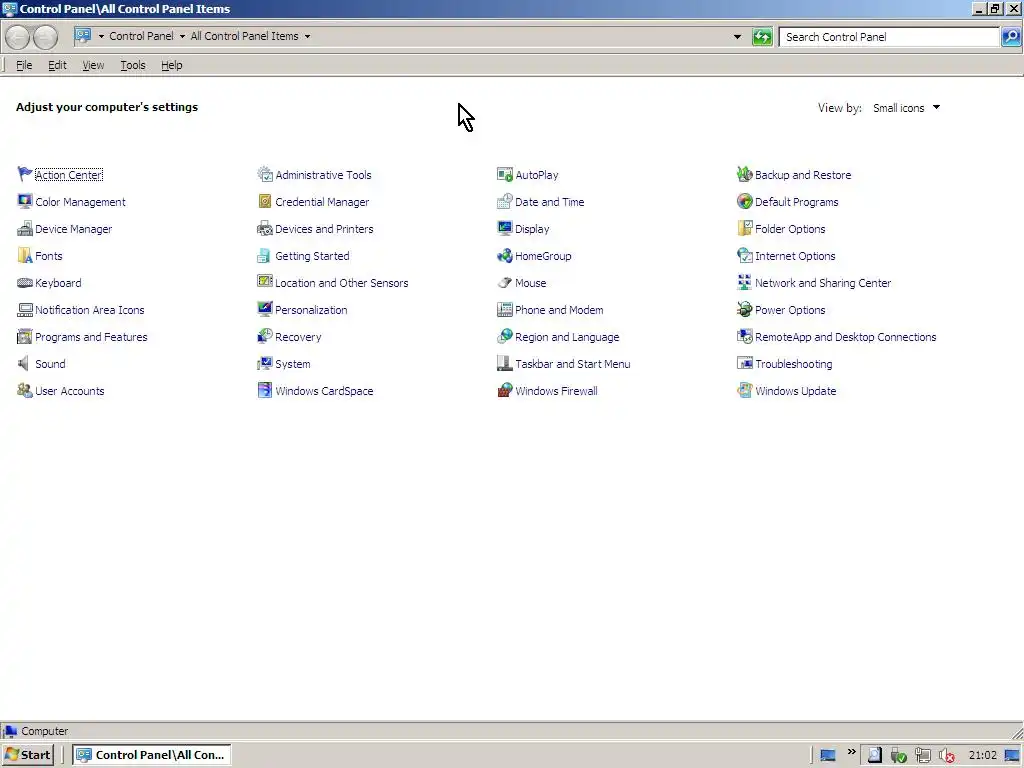Open the Location and Other Sensors link

(x=342, y=283)
